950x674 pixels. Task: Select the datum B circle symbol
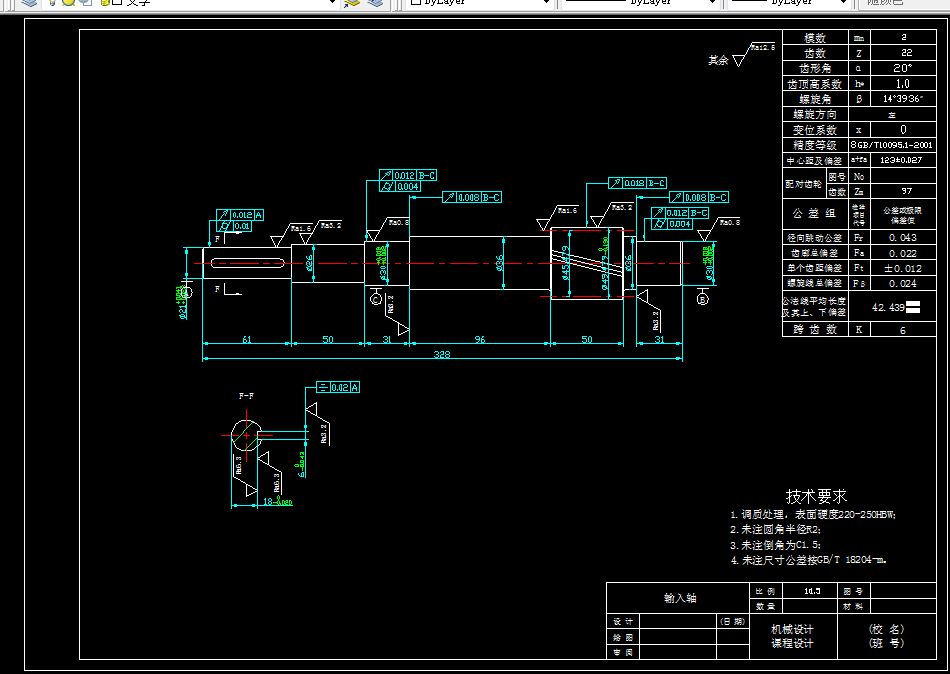pyautogui.click(x=703, y=299)
